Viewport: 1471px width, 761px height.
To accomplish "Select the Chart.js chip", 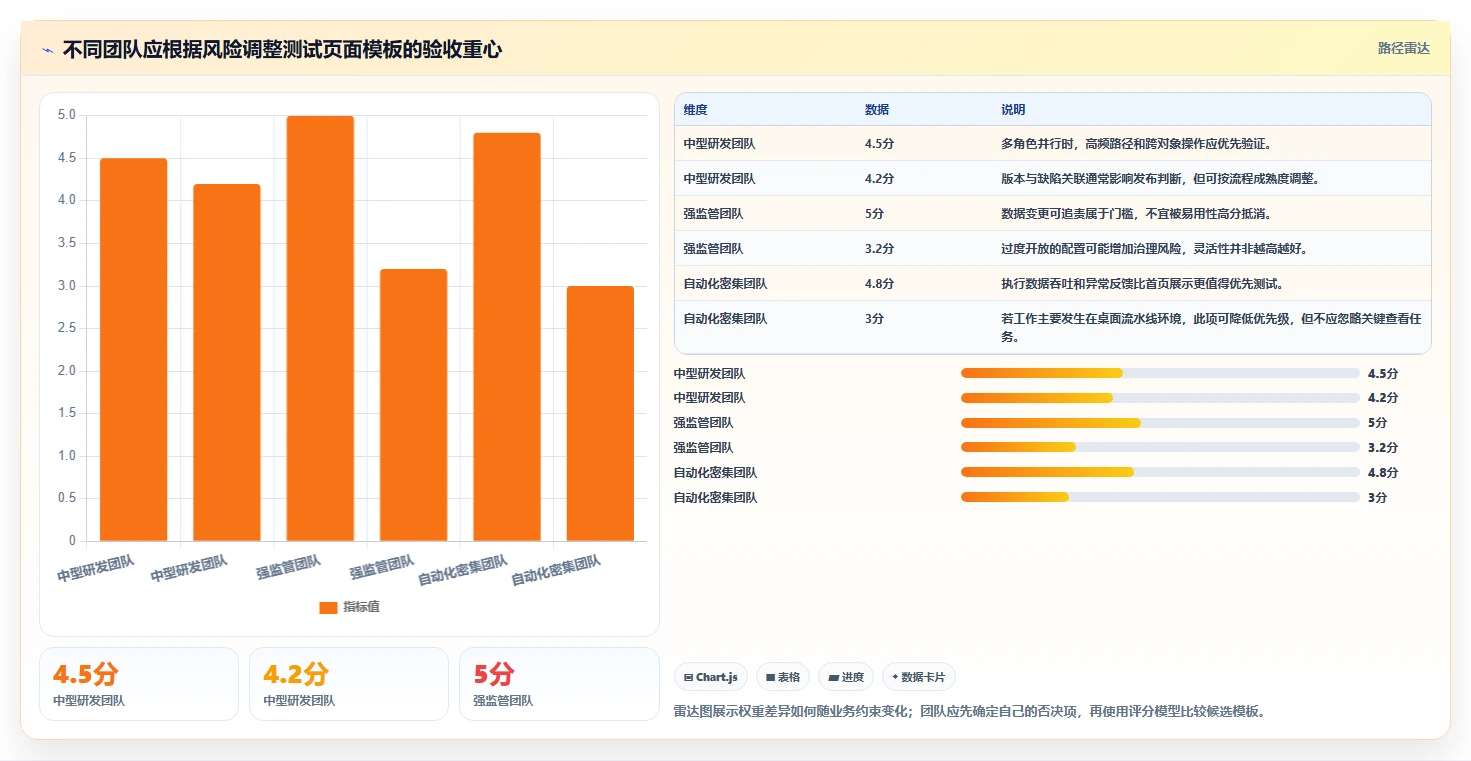I will point(711,677).
